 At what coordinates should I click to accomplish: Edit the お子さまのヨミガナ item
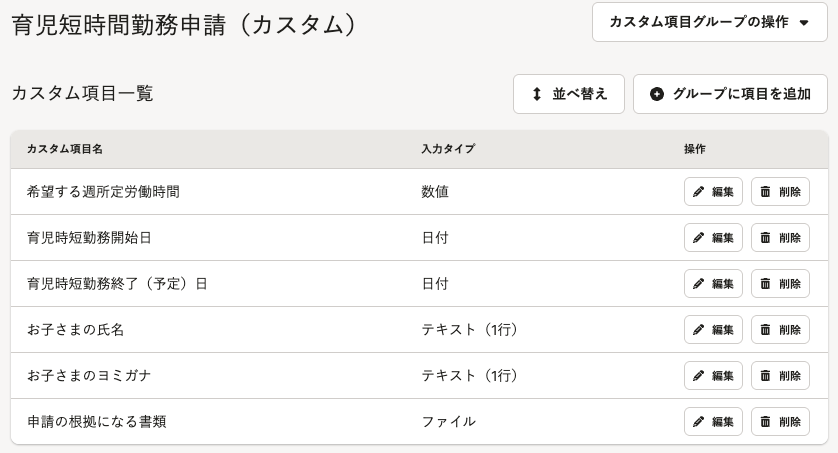[x=713, y=376]
